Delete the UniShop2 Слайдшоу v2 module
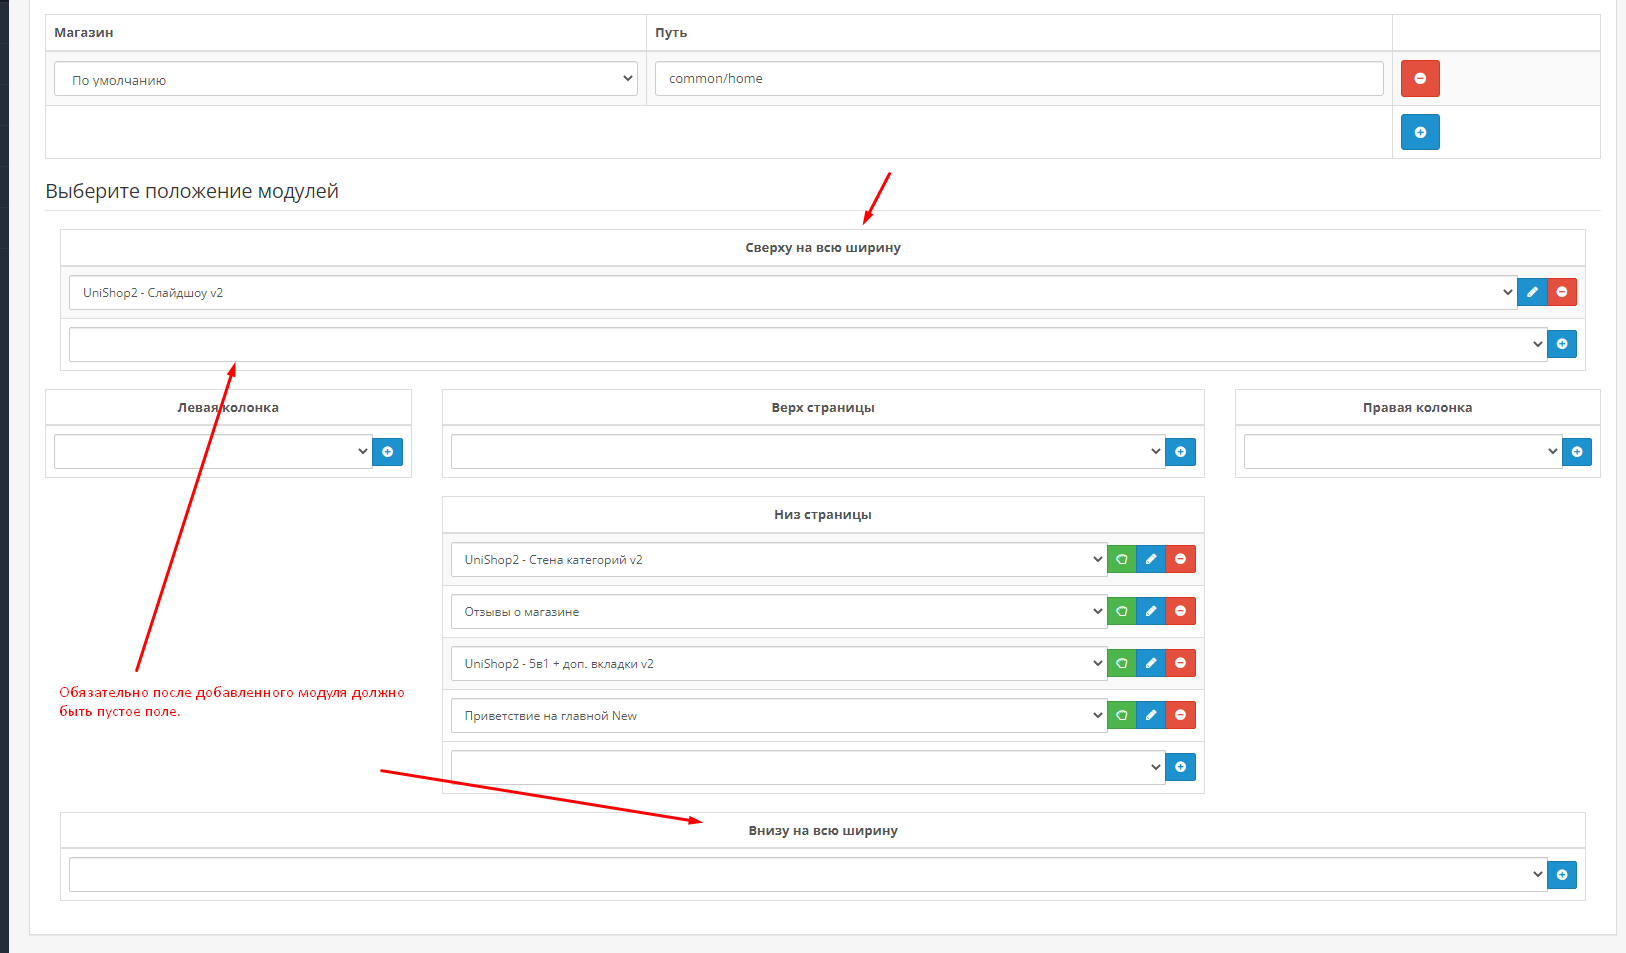 pyautogui.click(x=1562, y=292)
